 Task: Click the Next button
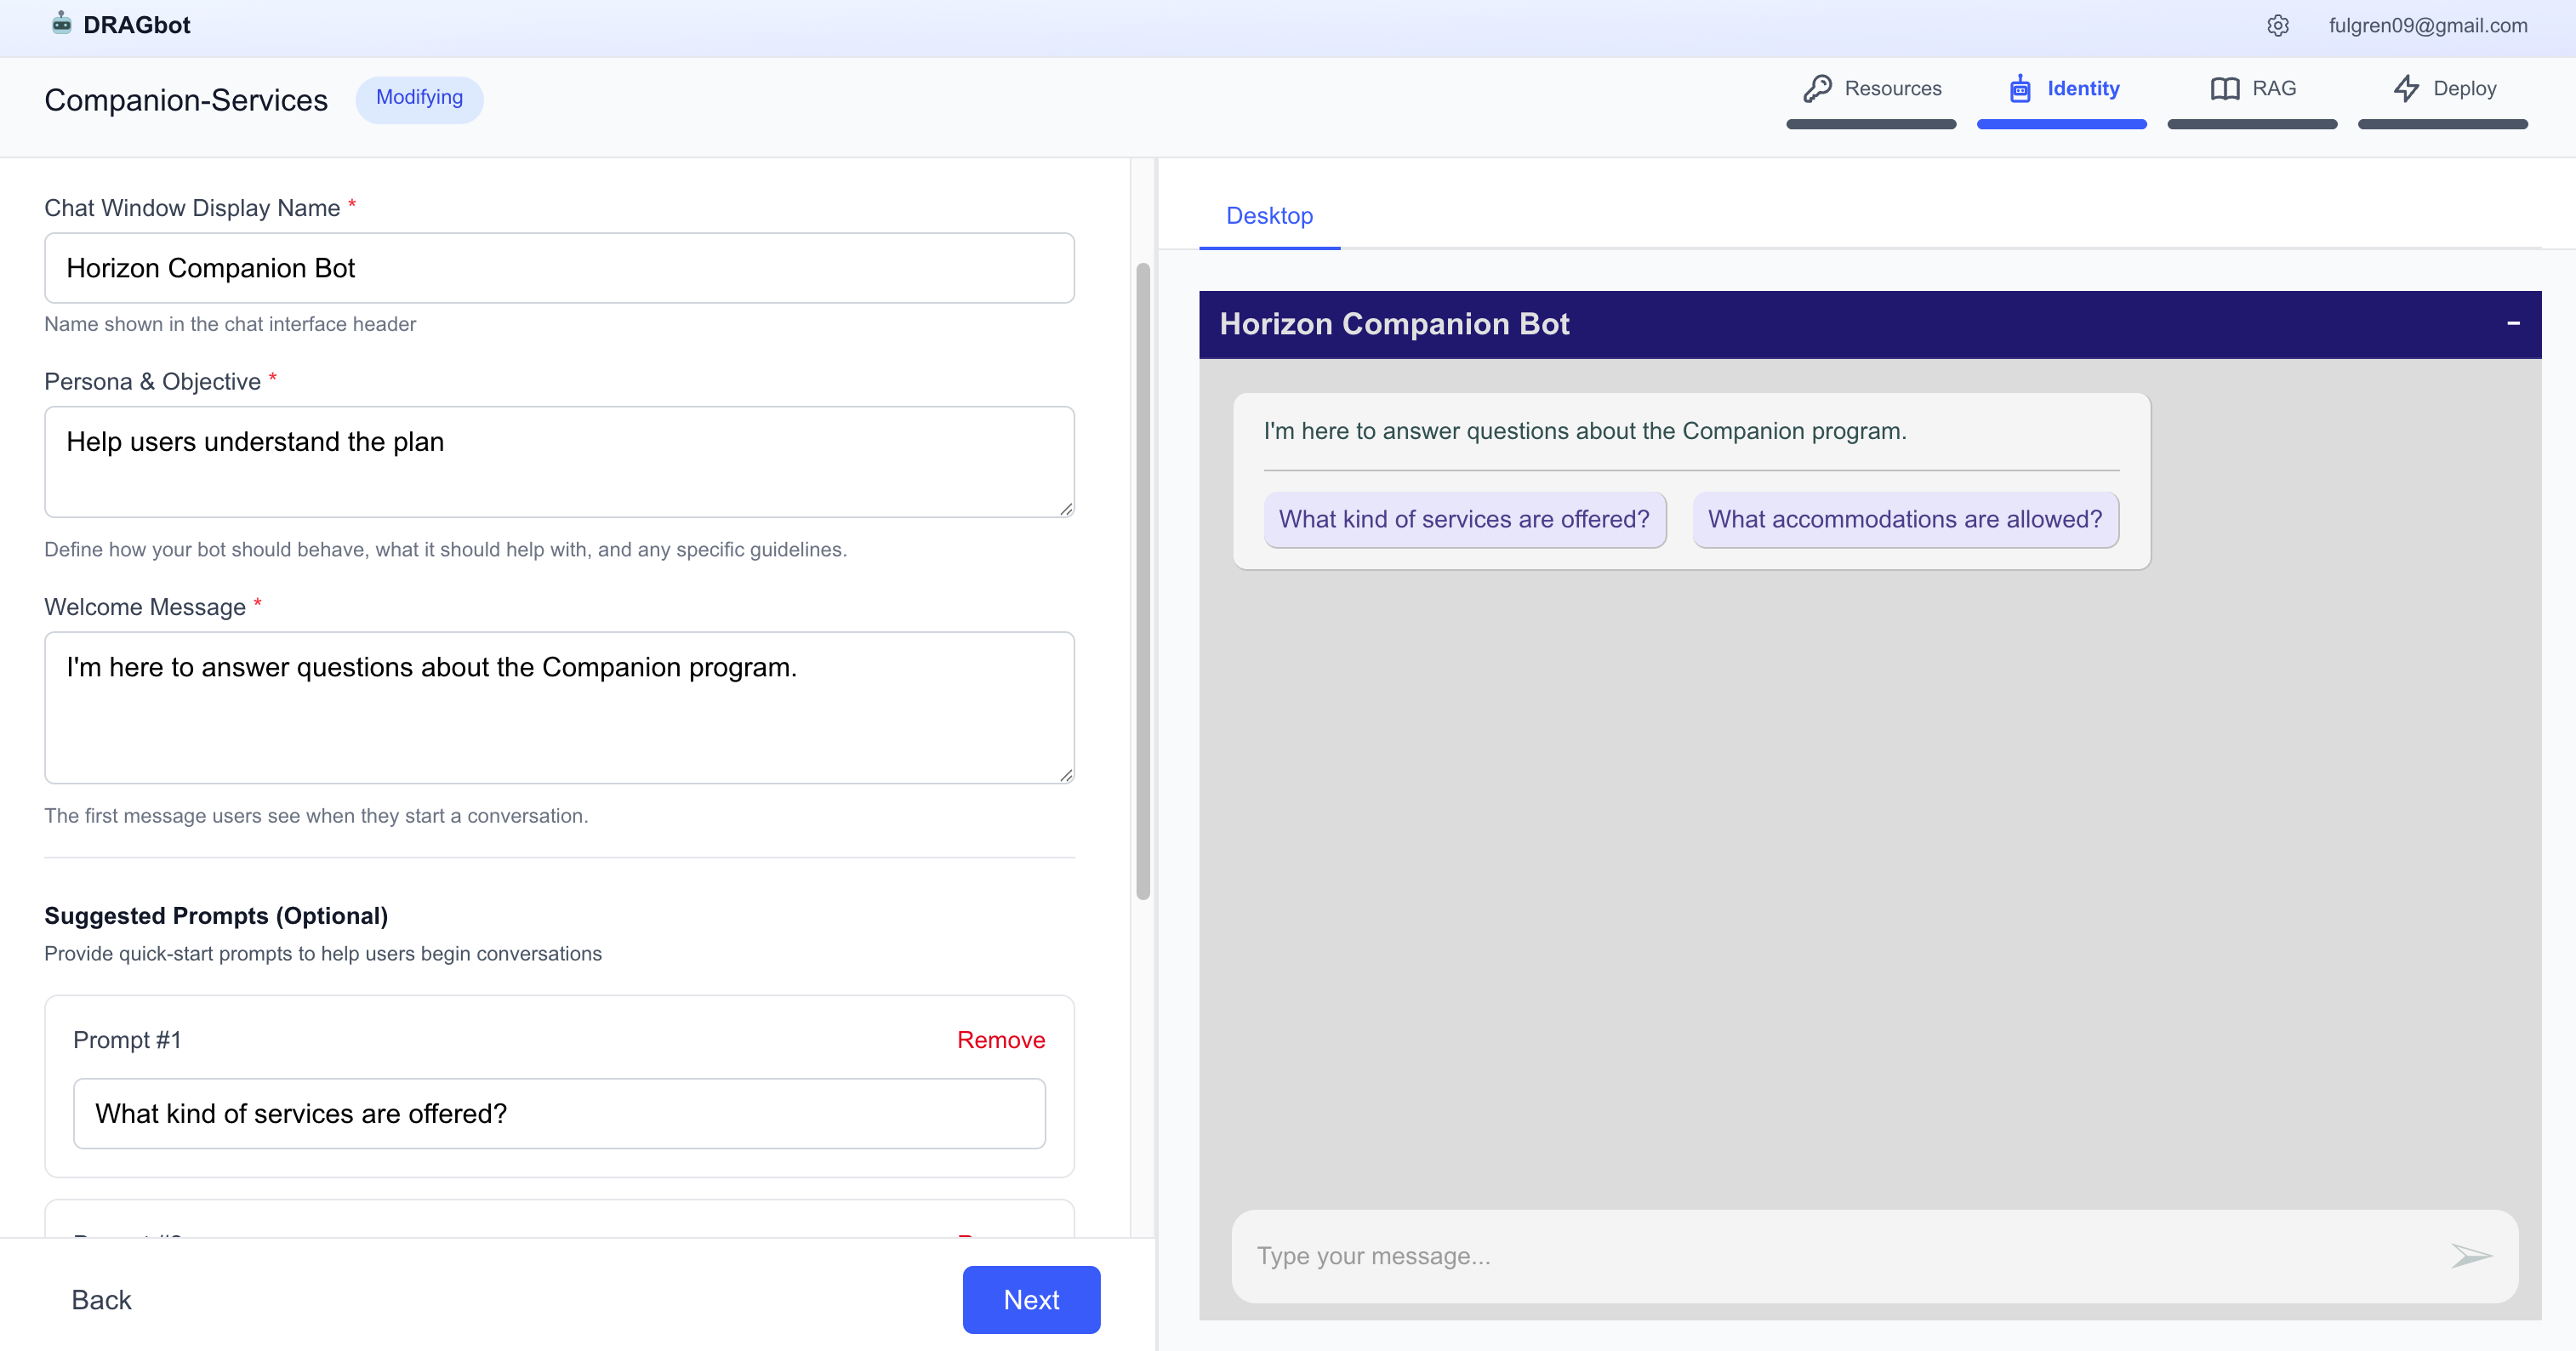coord(1030,1299)
